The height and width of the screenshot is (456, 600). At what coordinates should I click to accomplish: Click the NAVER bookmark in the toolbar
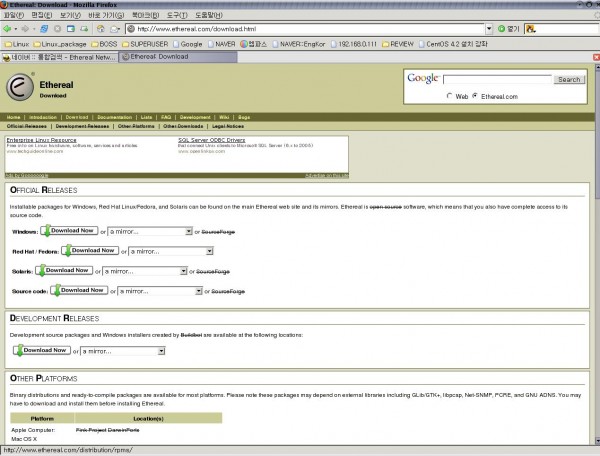[222, 44]
